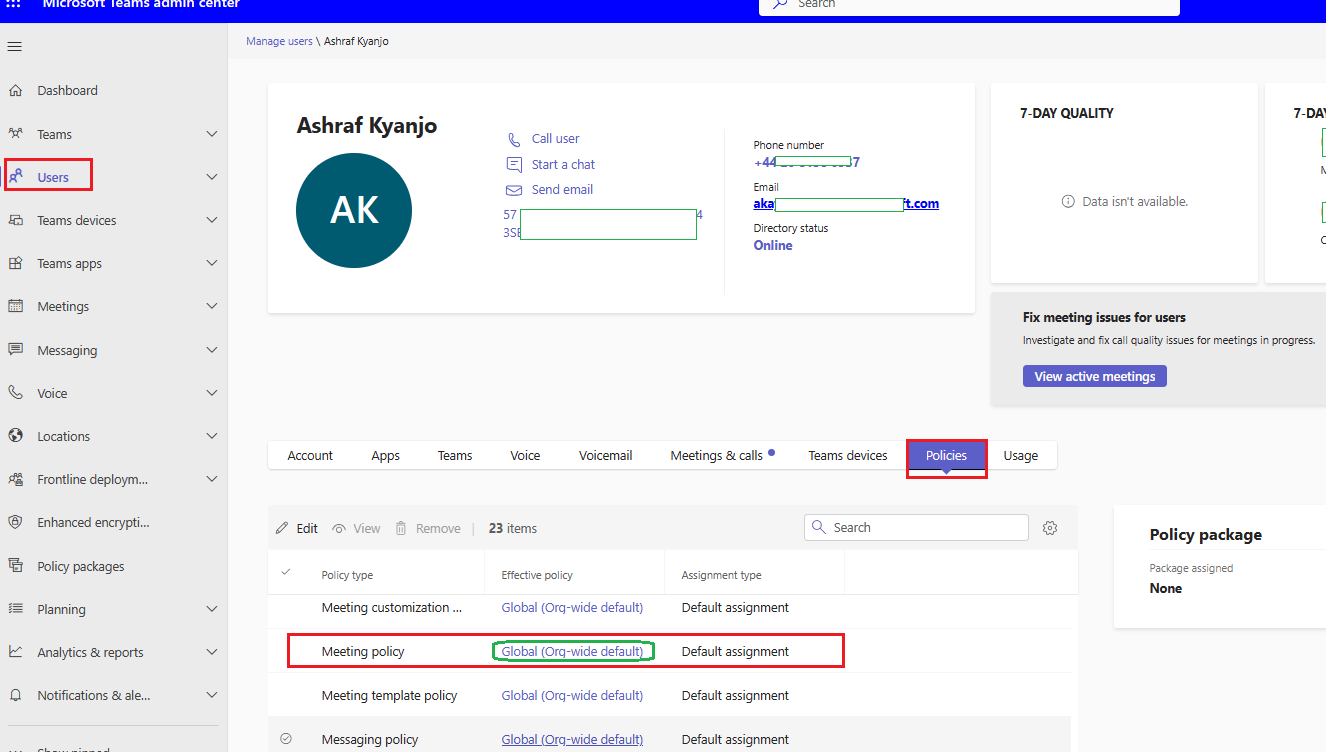Open Global (Org-wide default) meeting policy link

572,650
